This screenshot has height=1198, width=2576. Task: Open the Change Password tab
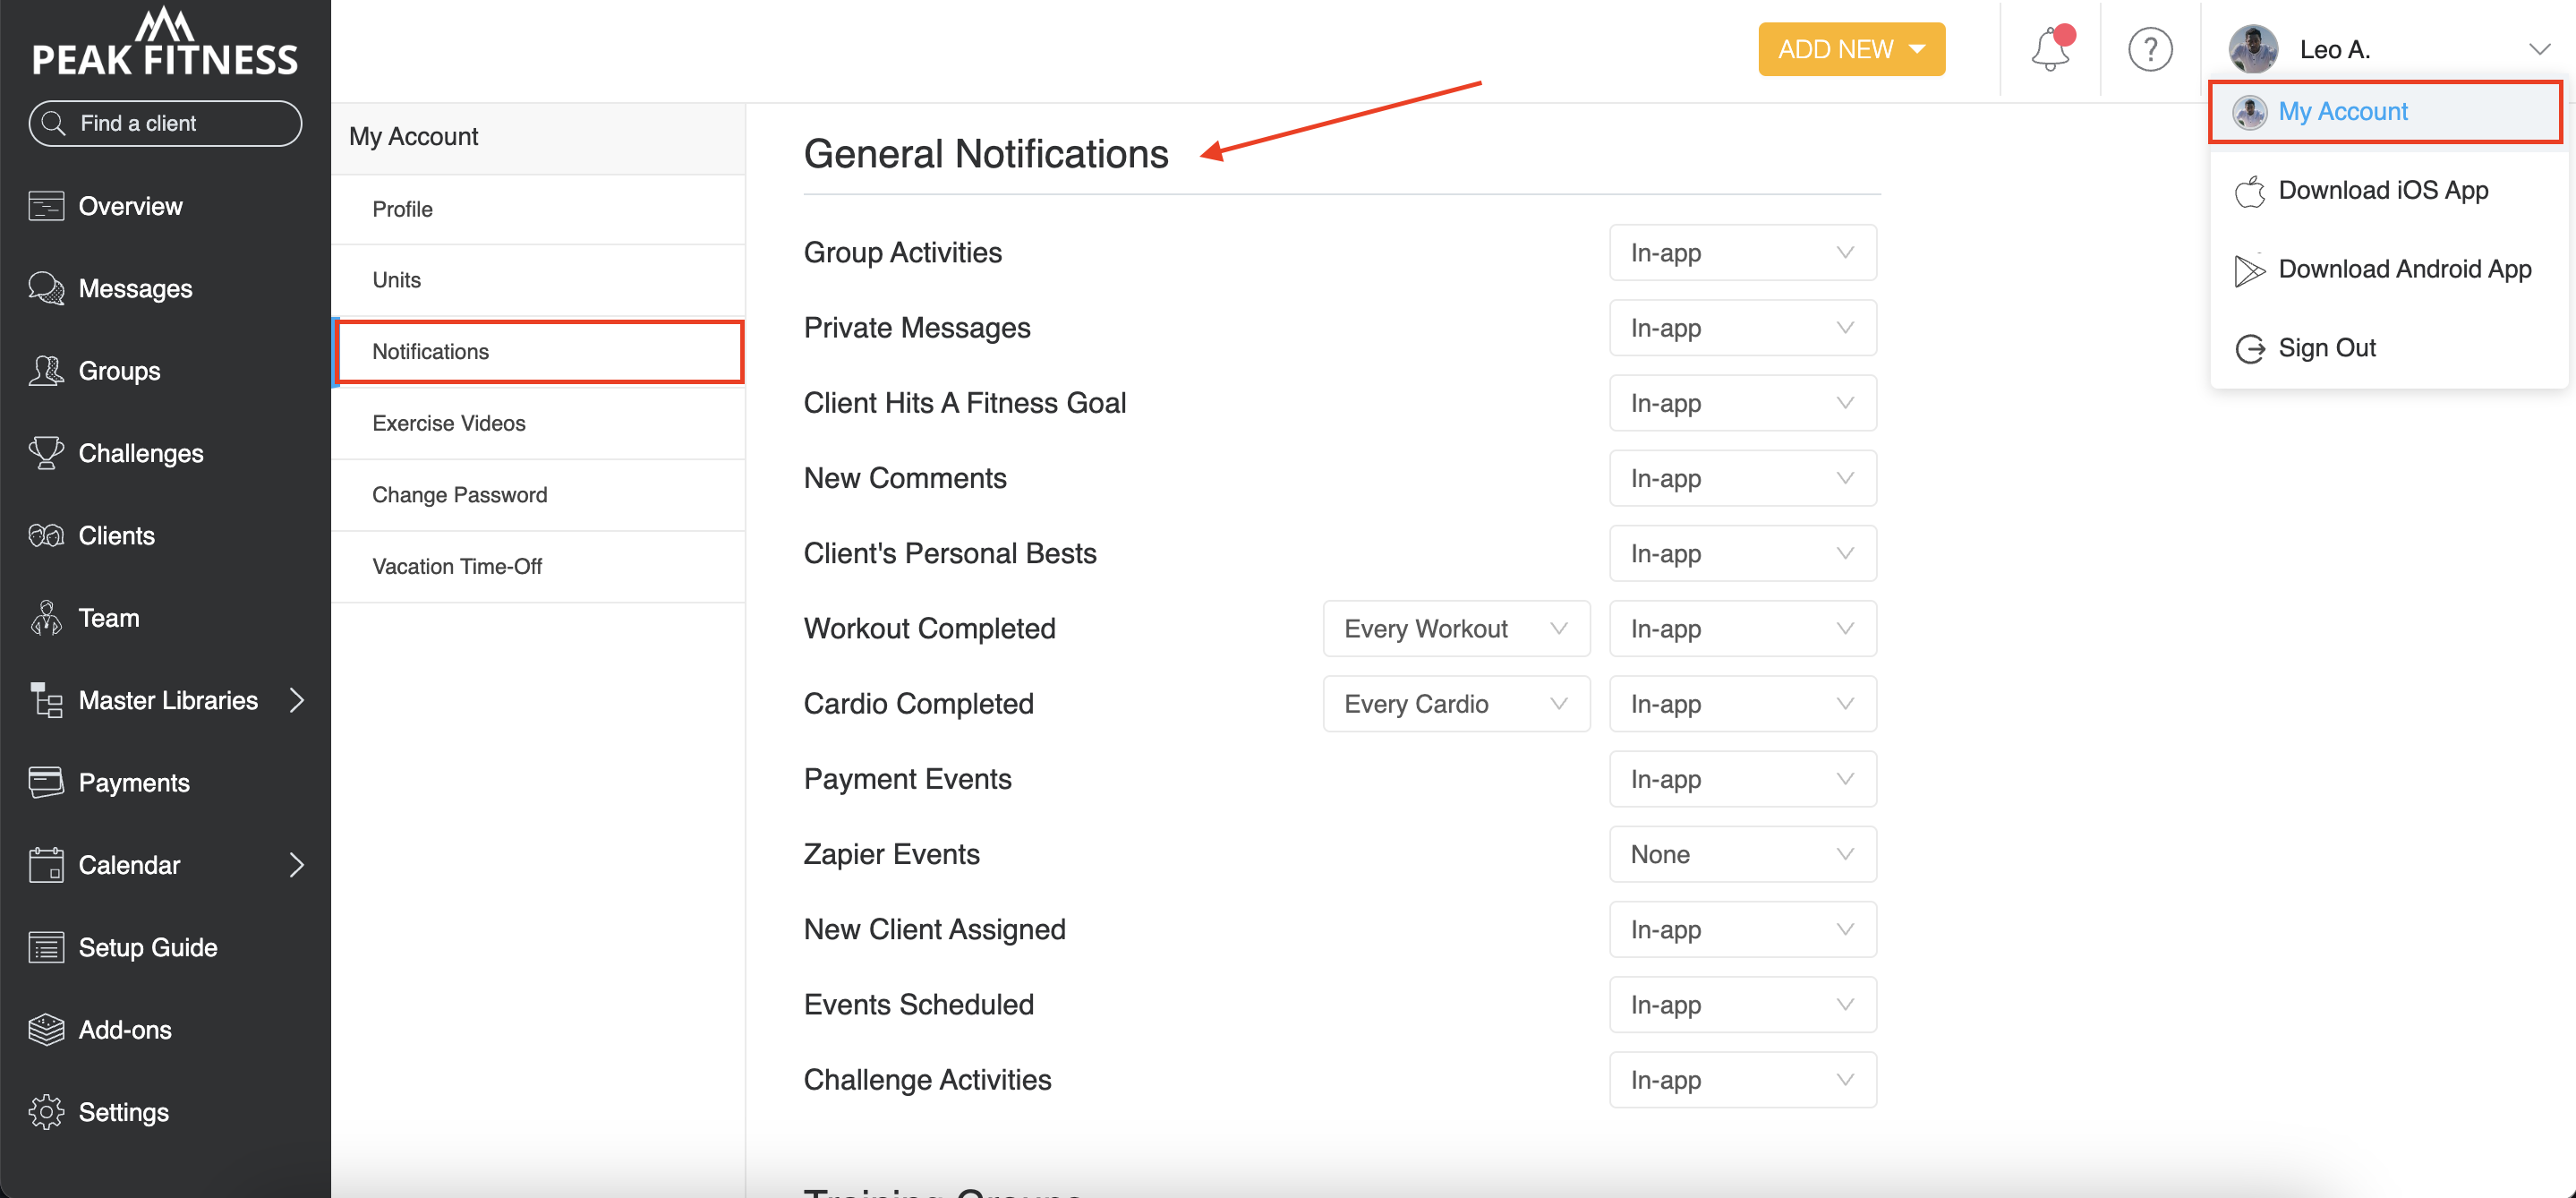click(x=538, y=495)
